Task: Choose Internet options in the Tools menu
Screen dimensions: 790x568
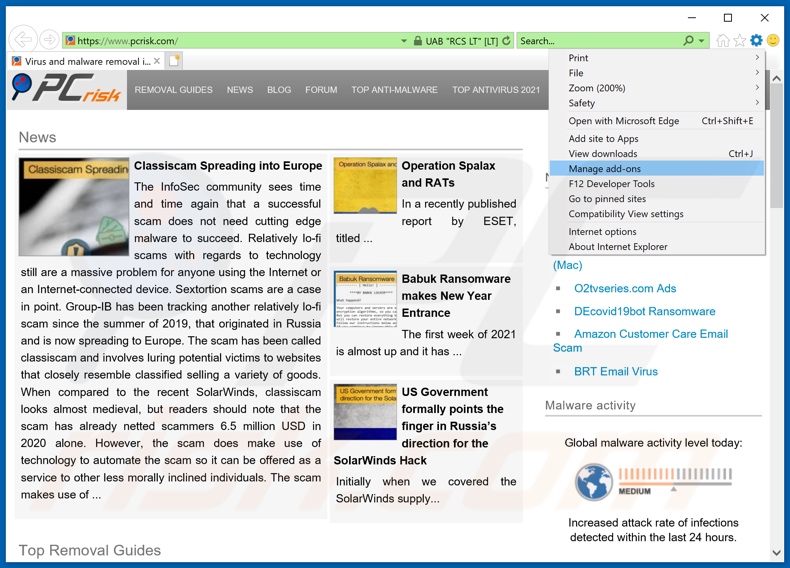Action: [602, 232]
